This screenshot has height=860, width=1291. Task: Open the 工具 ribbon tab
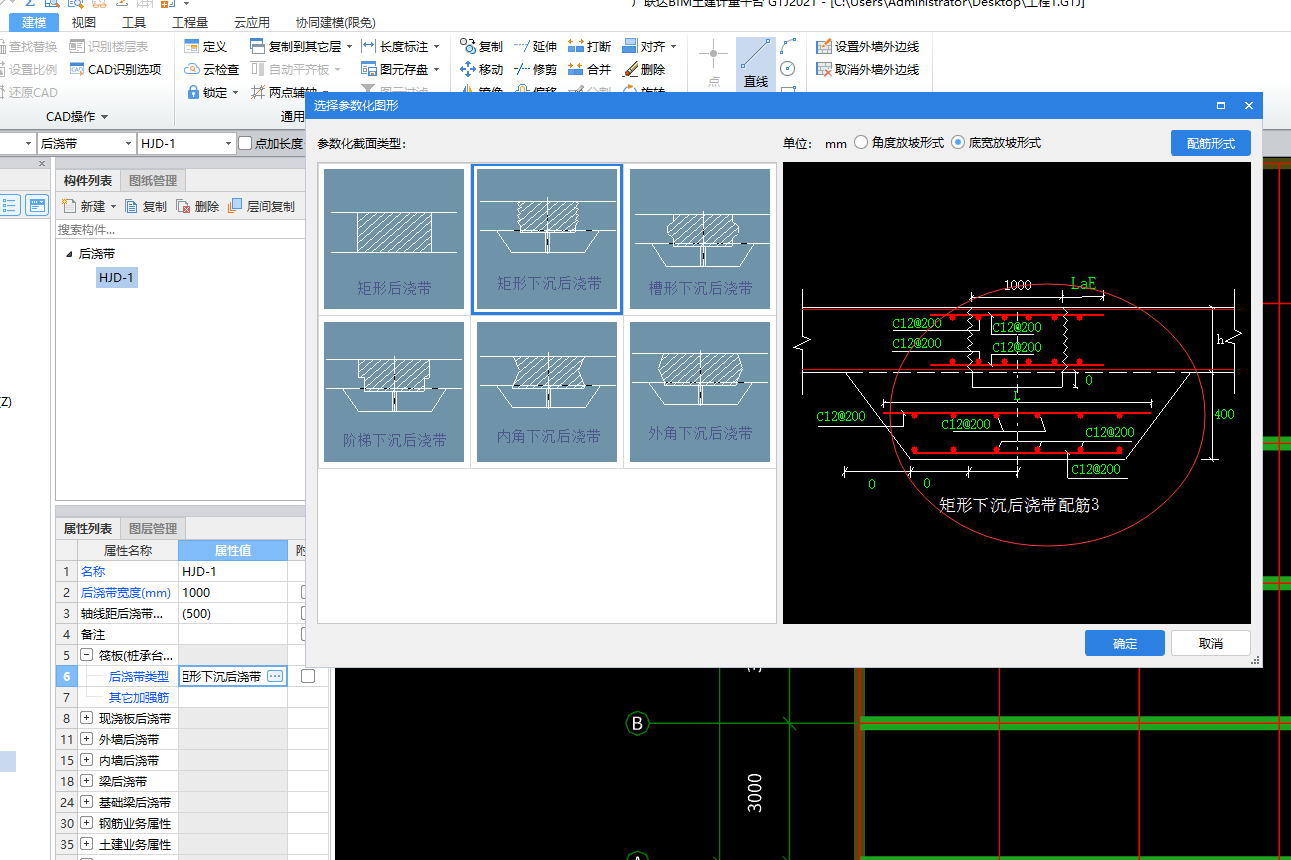point(134,22)
